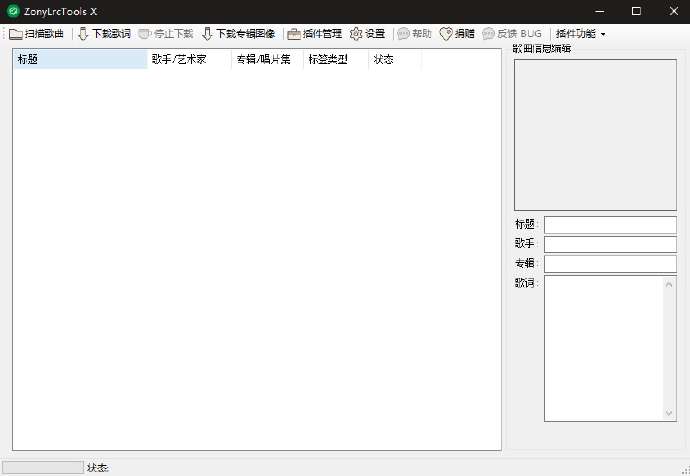Viewport: 690px width, 476px height.
Task: Sort by the 标题 column header
Action: [x=79, y=60]
